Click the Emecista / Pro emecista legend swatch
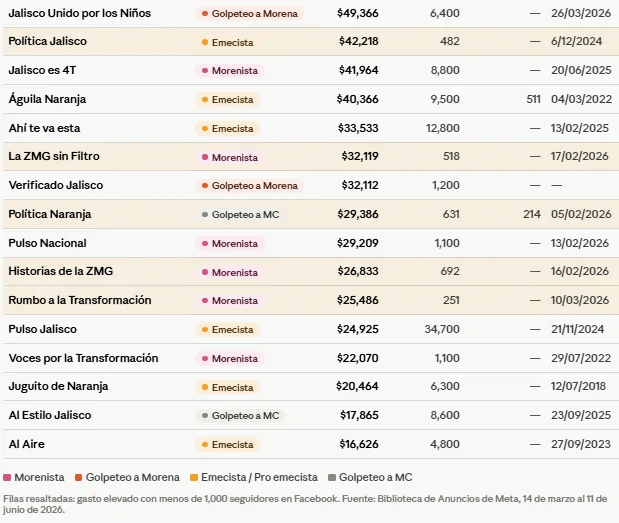Viewport: 619px width, 523px height. [x=194, y=478]
